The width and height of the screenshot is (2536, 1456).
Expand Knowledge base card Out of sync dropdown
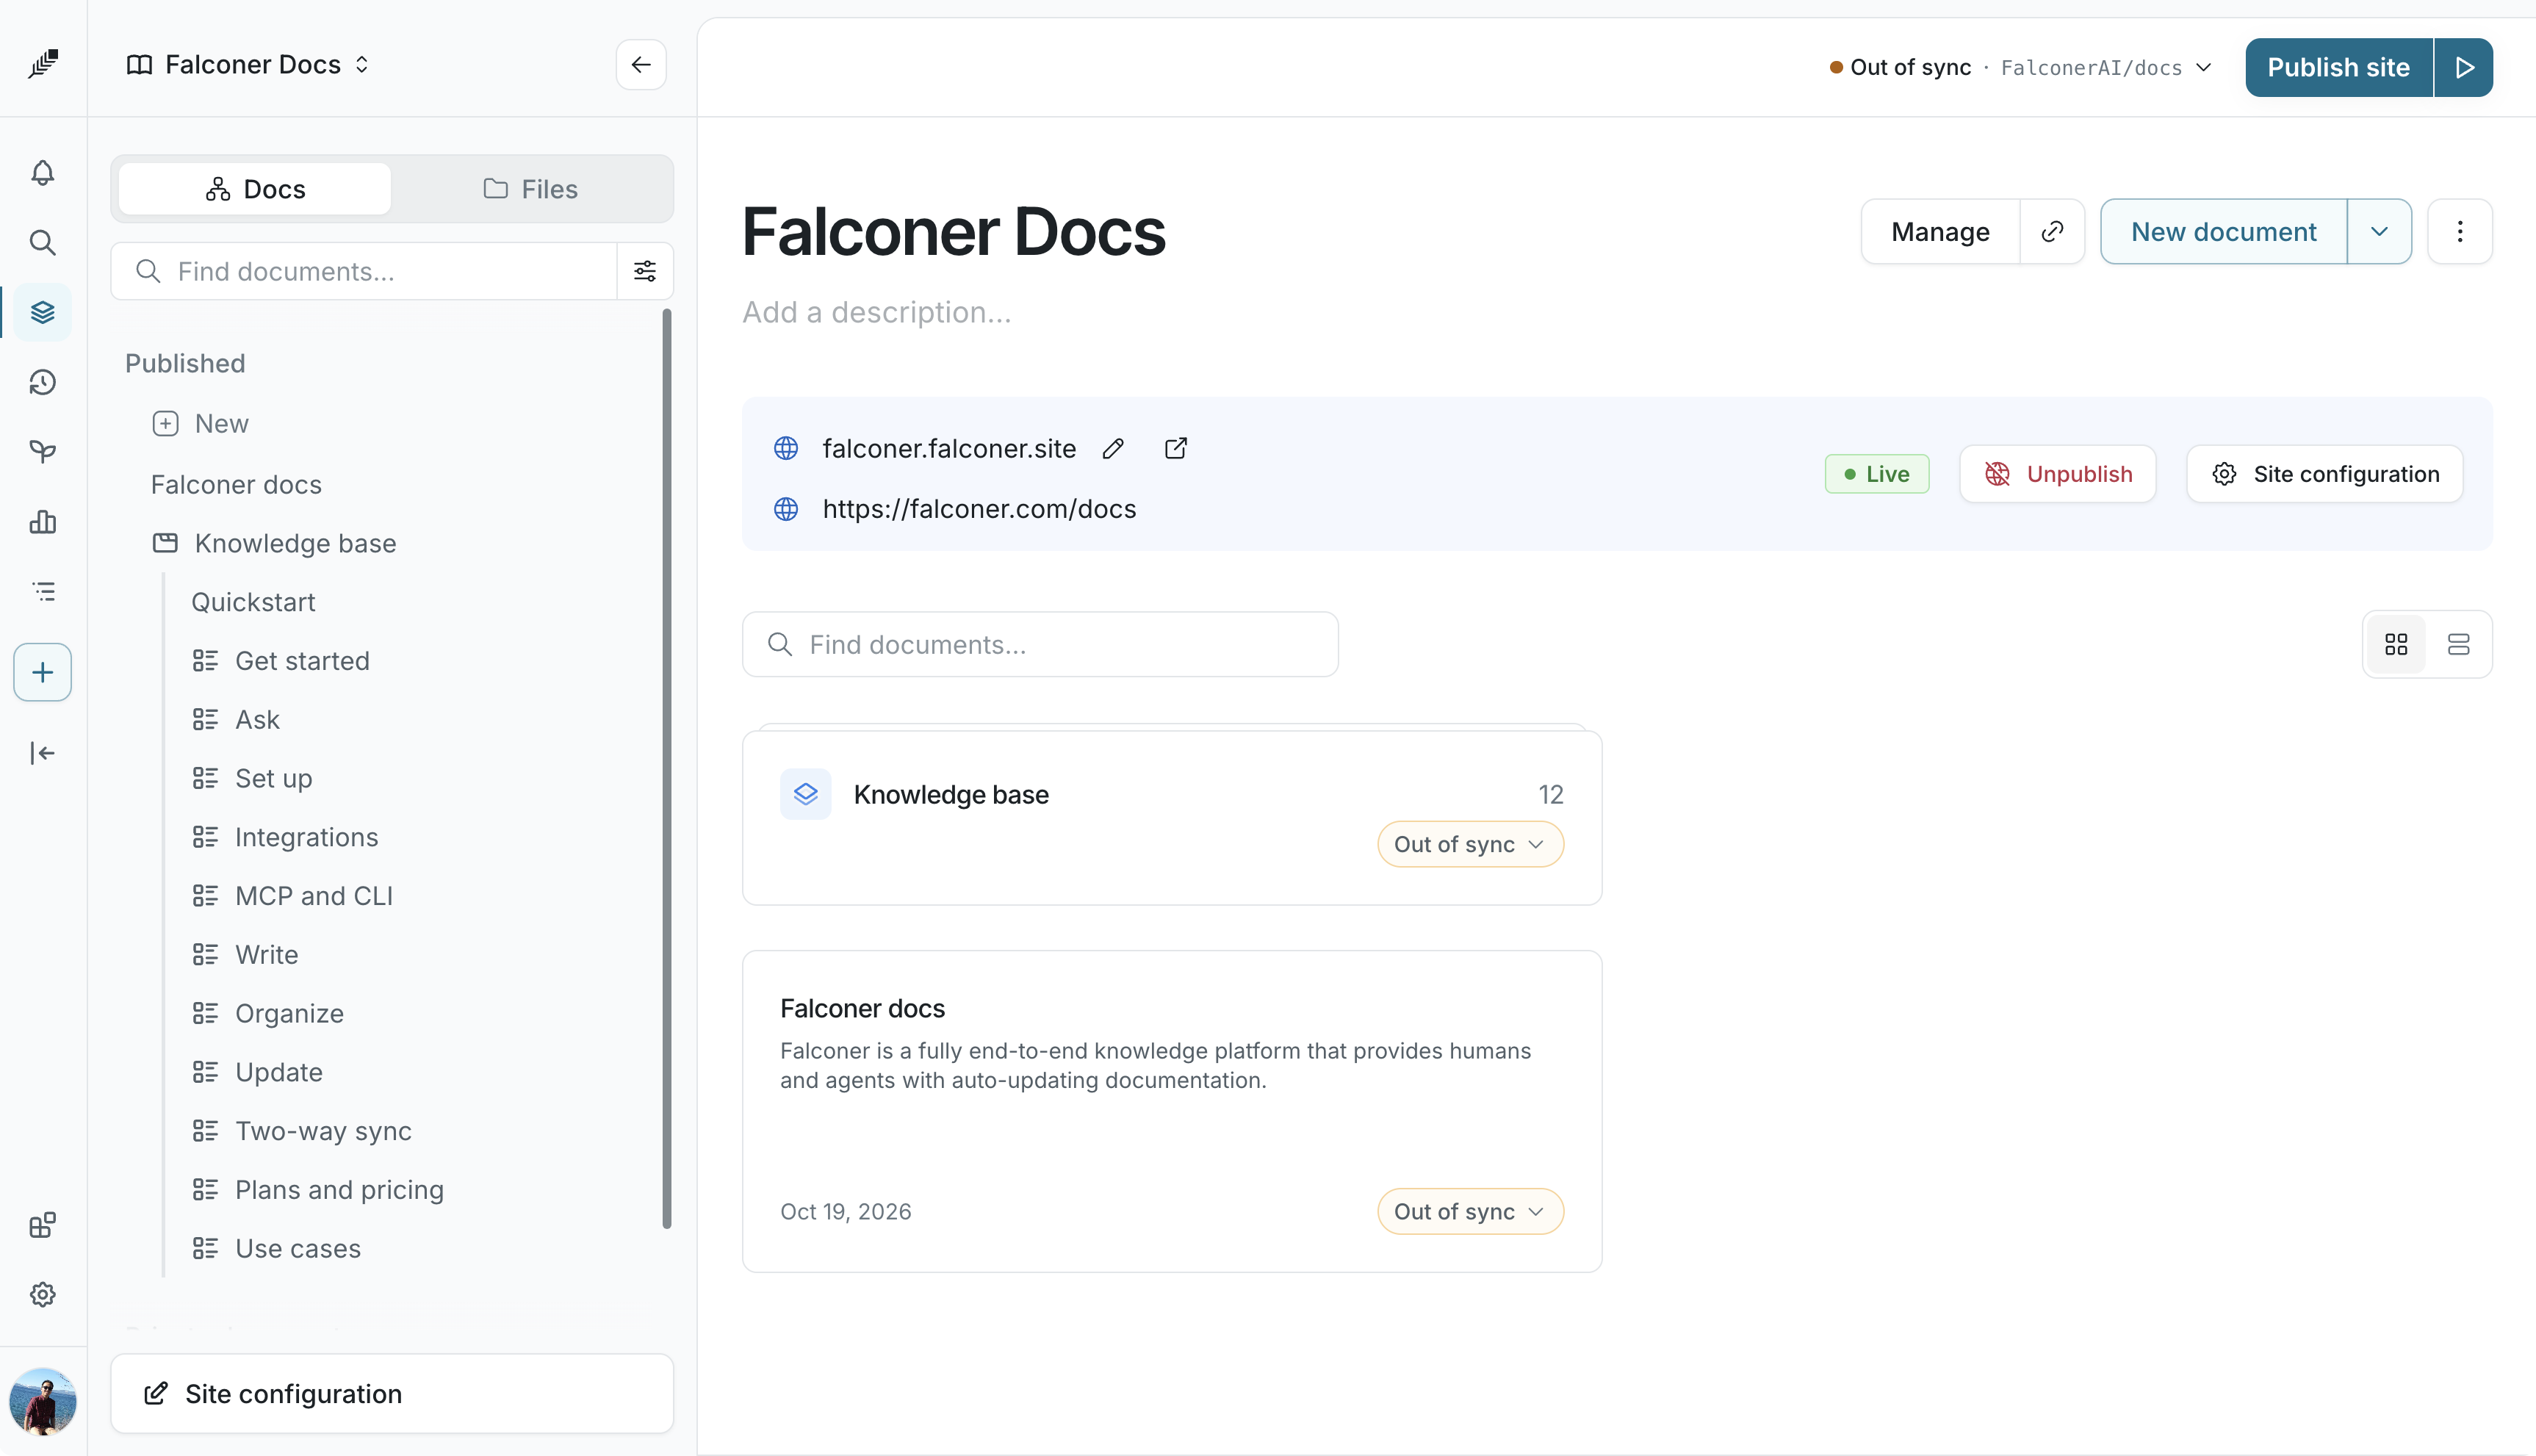1470,845
